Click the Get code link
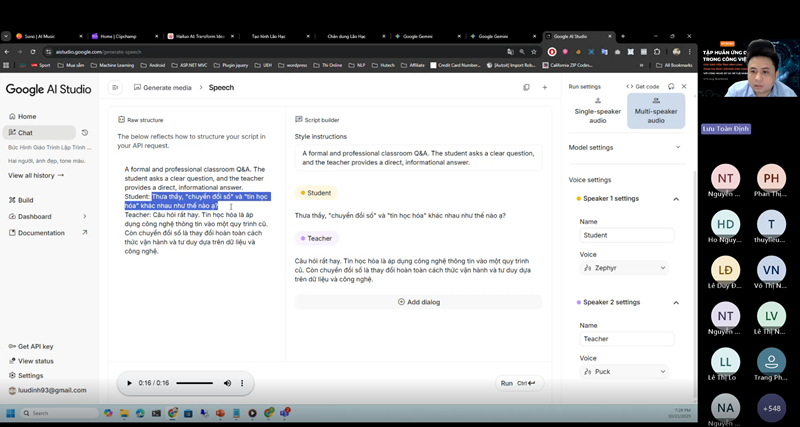This screenshot has height=427, width=800. pos(642,87)
